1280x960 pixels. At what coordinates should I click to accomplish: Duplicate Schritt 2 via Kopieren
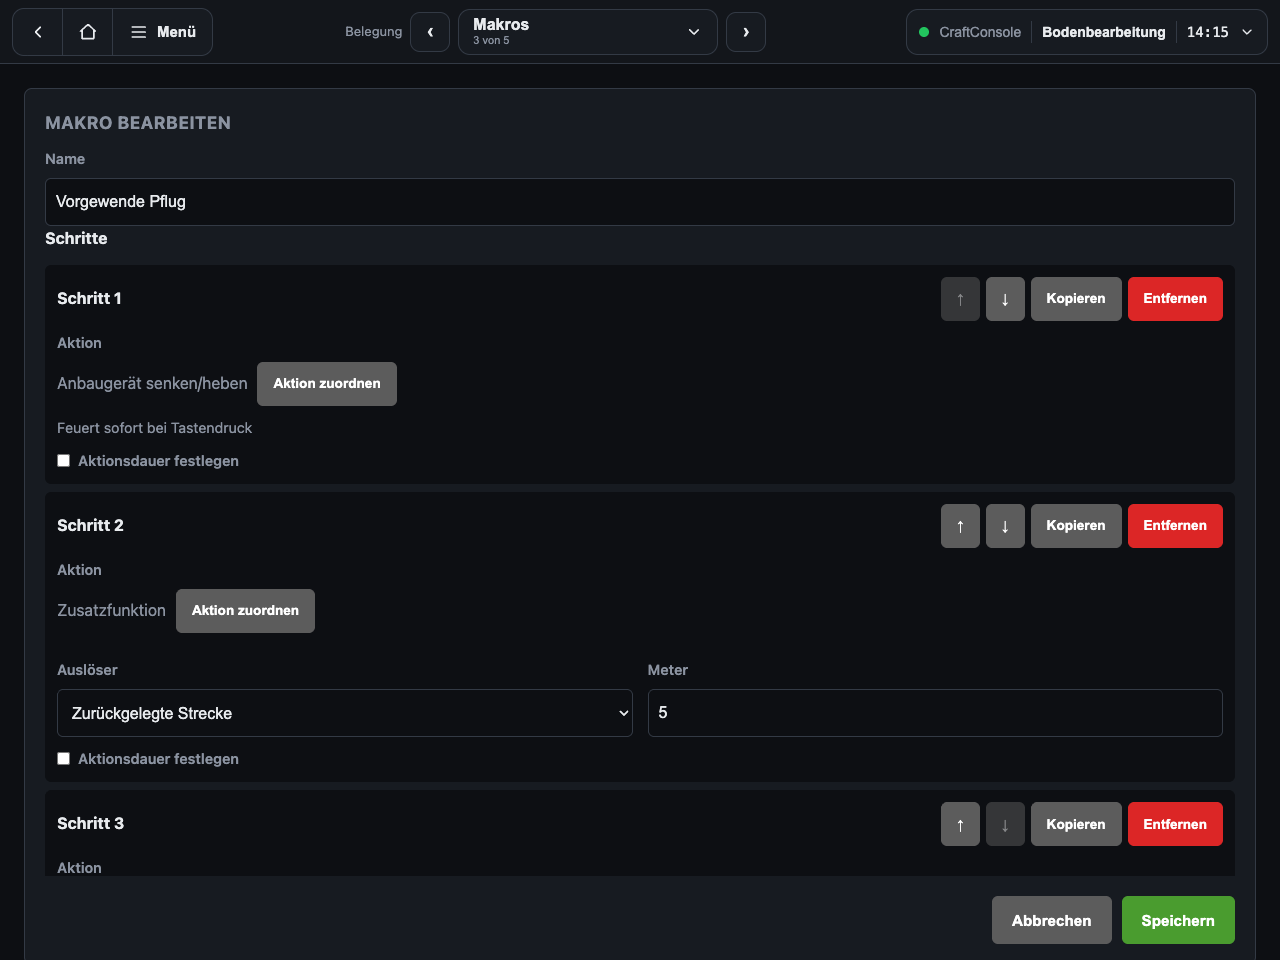1076,526
